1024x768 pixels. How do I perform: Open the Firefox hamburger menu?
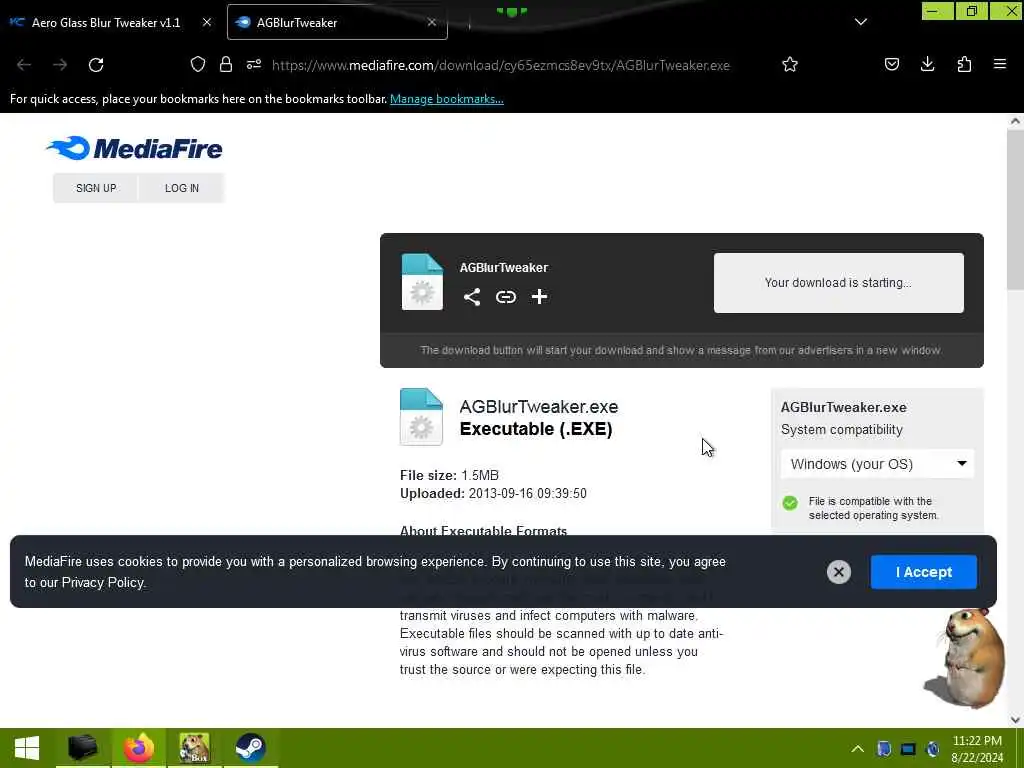pos(1000,64)
